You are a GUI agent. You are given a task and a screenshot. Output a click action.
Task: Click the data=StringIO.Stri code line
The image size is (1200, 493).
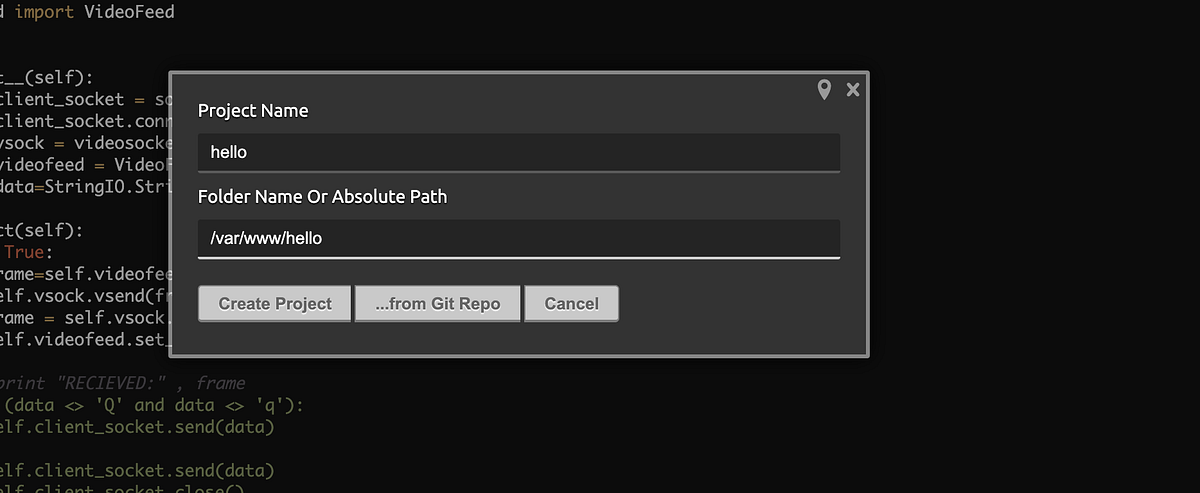[84, 187]
